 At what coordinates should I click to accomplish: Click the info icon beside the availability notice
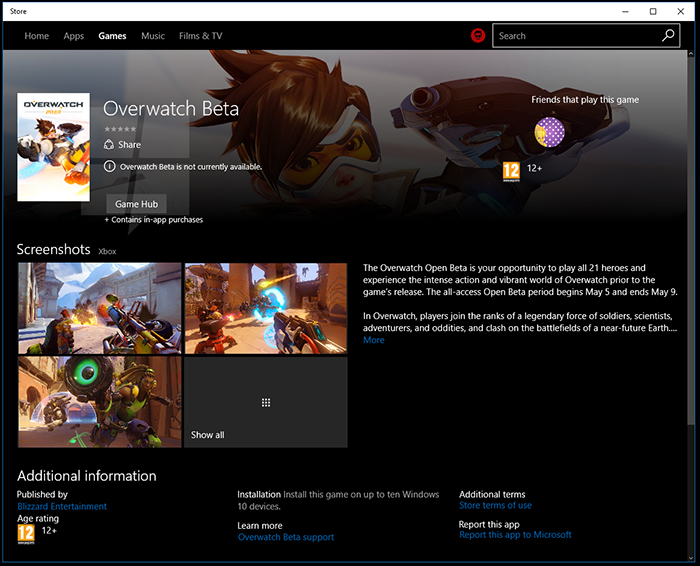109,167
